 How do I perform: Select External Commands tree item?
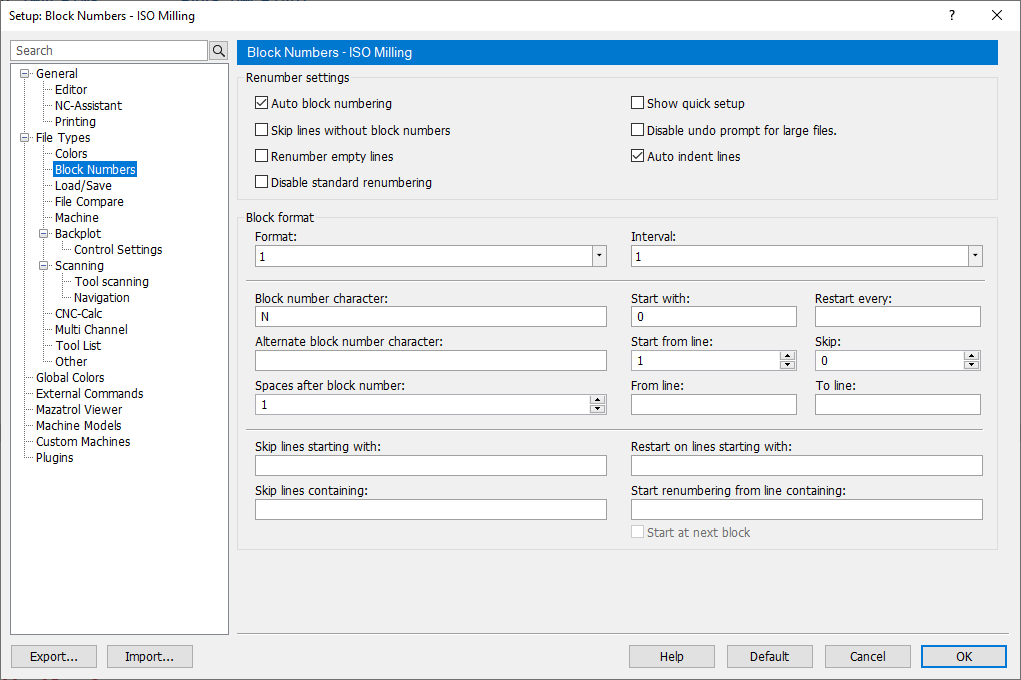point(89,393)
